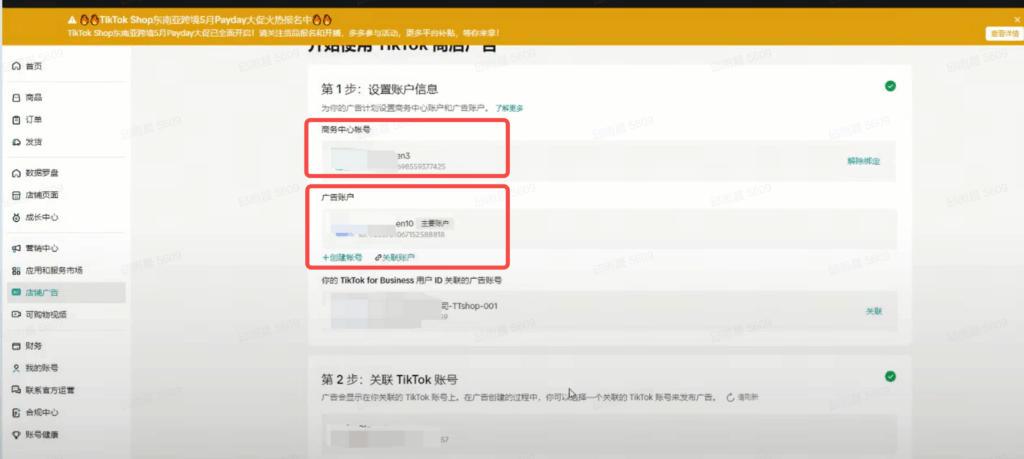Click 关联 beside the TTshop-001 account
1024x459 pixels.
pyautogui.click(x=874, y=311)
